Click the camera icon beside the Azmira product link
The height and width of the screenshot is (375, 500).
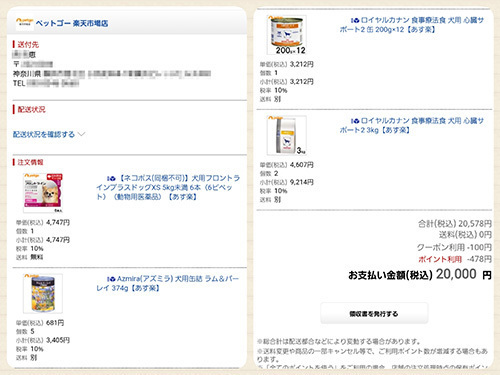coord(111,279)
